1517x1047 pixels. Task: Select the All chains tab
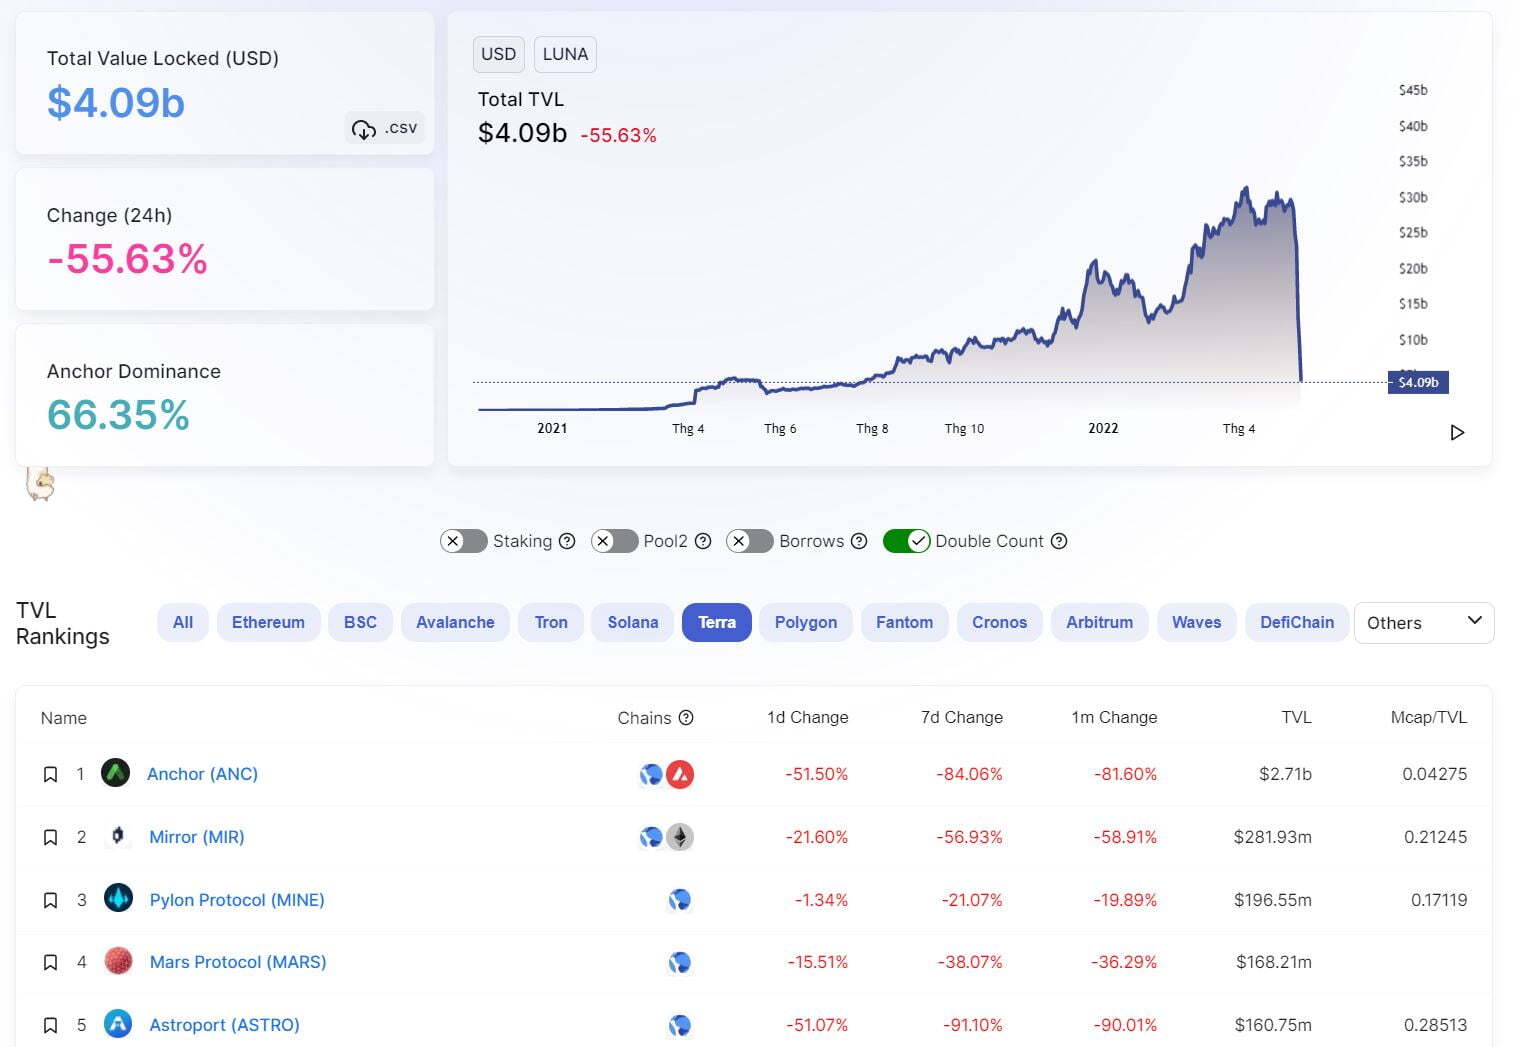click(183, 622)
